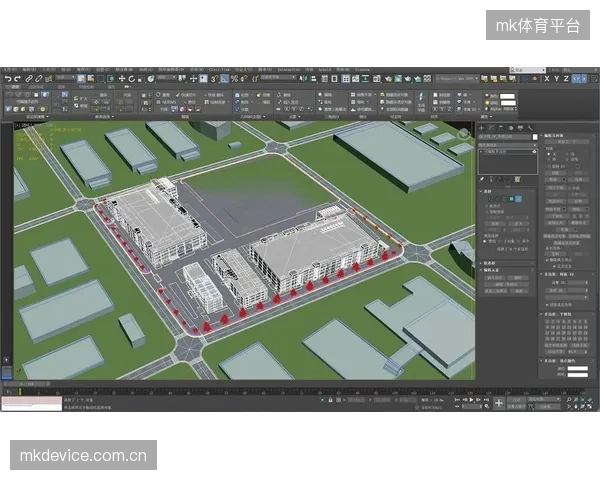Image resolution: width=600 pixels, height=480 pixels.
Task: Restrict to Z axis constraint
Action: 566,79
